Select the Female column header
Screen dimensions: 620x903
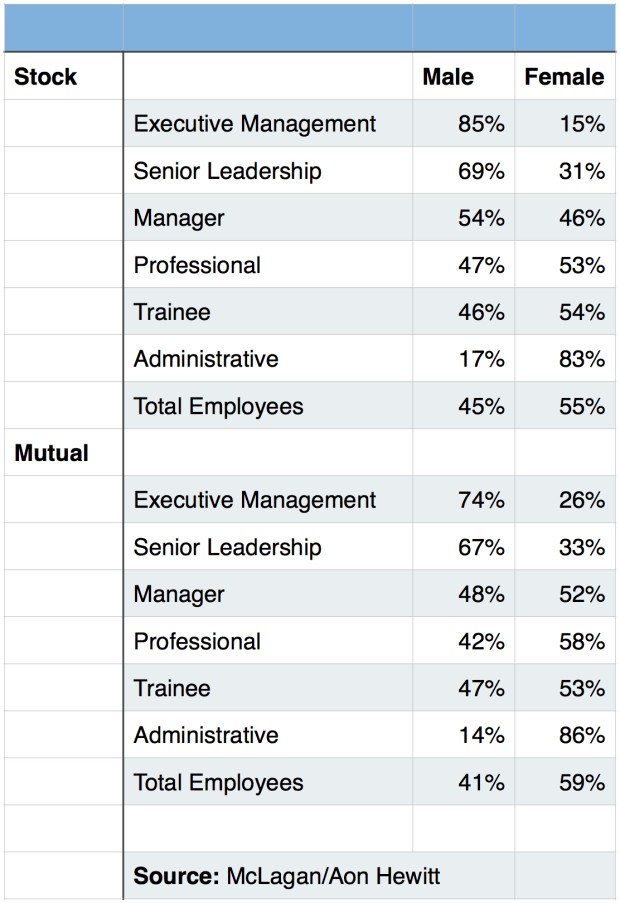564,77
